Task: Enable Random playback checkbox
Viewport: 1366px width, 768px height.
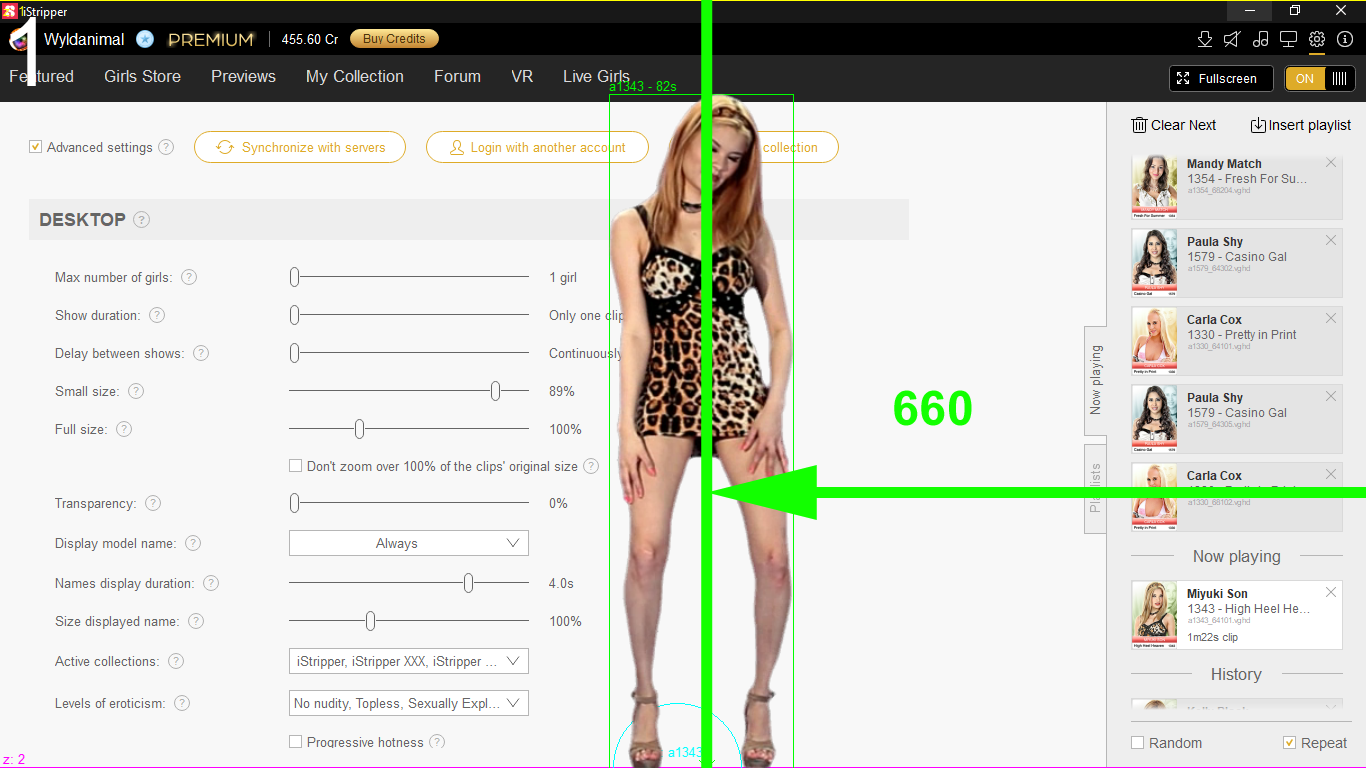Action: 1138,743
